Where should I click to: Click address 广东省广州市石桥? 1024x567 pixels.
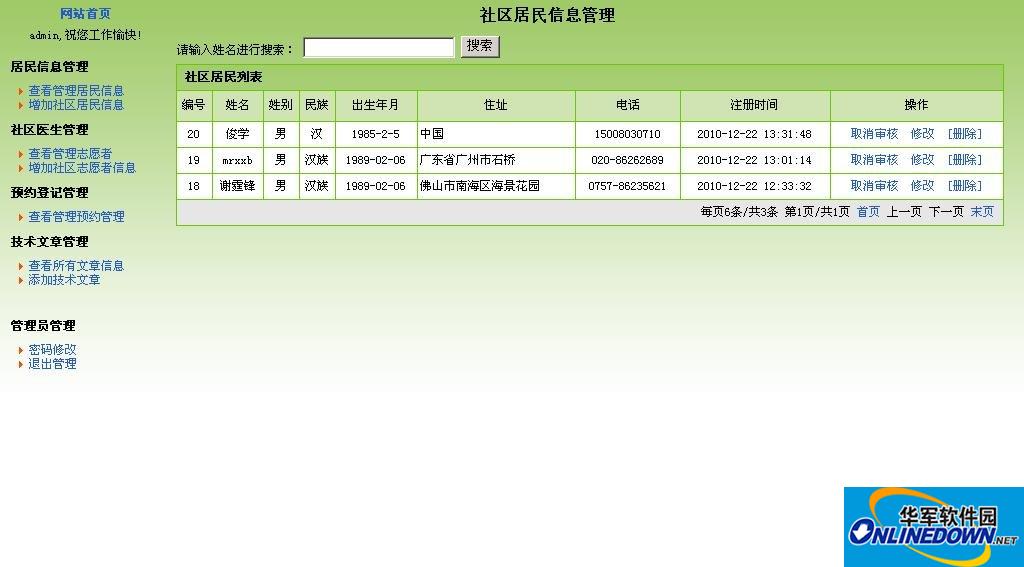click(x=468, y=160)
